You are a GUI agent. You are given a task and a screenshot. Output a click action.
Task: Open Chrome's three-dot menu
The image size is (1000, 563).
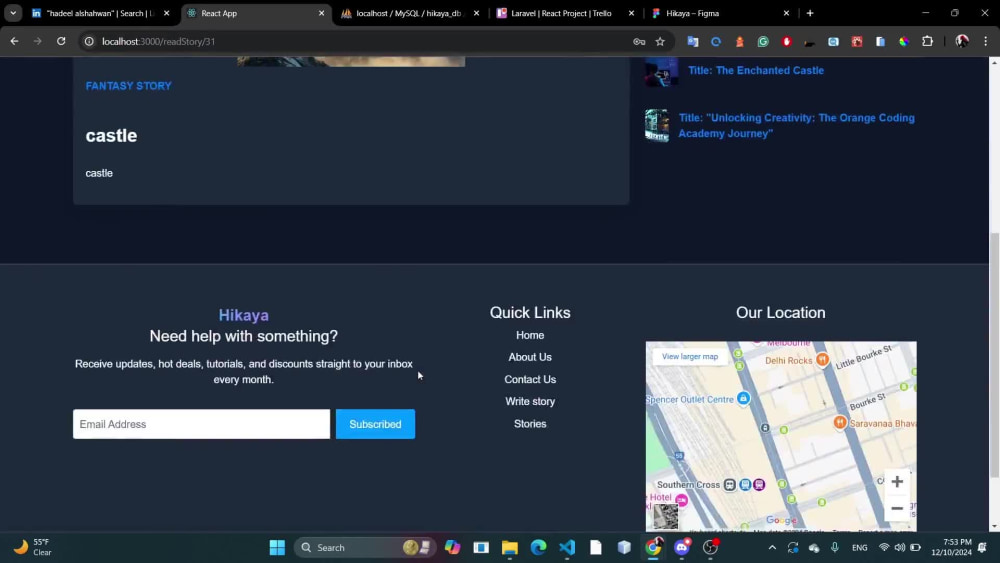pos(985,41)
